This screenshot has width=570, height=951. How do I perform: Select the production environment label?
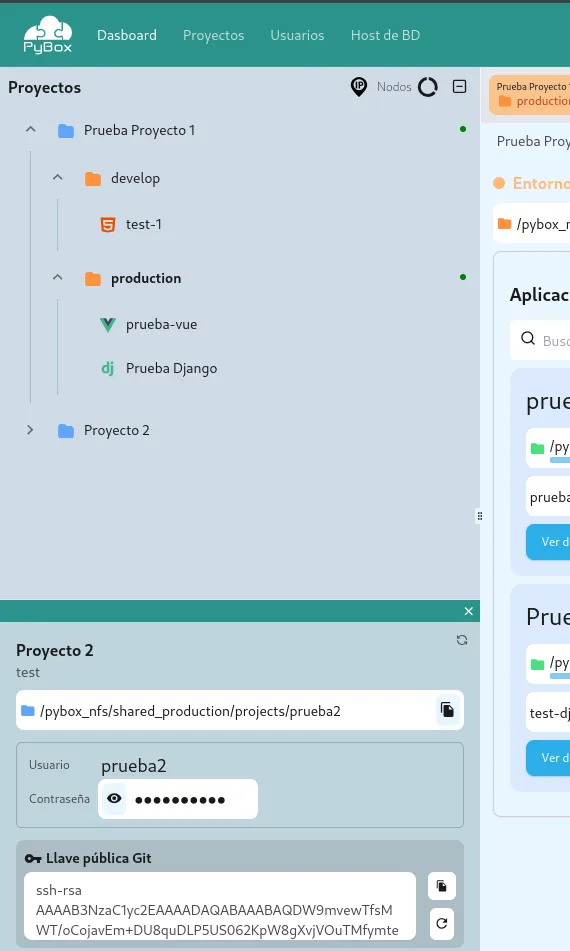click(146, 278)
